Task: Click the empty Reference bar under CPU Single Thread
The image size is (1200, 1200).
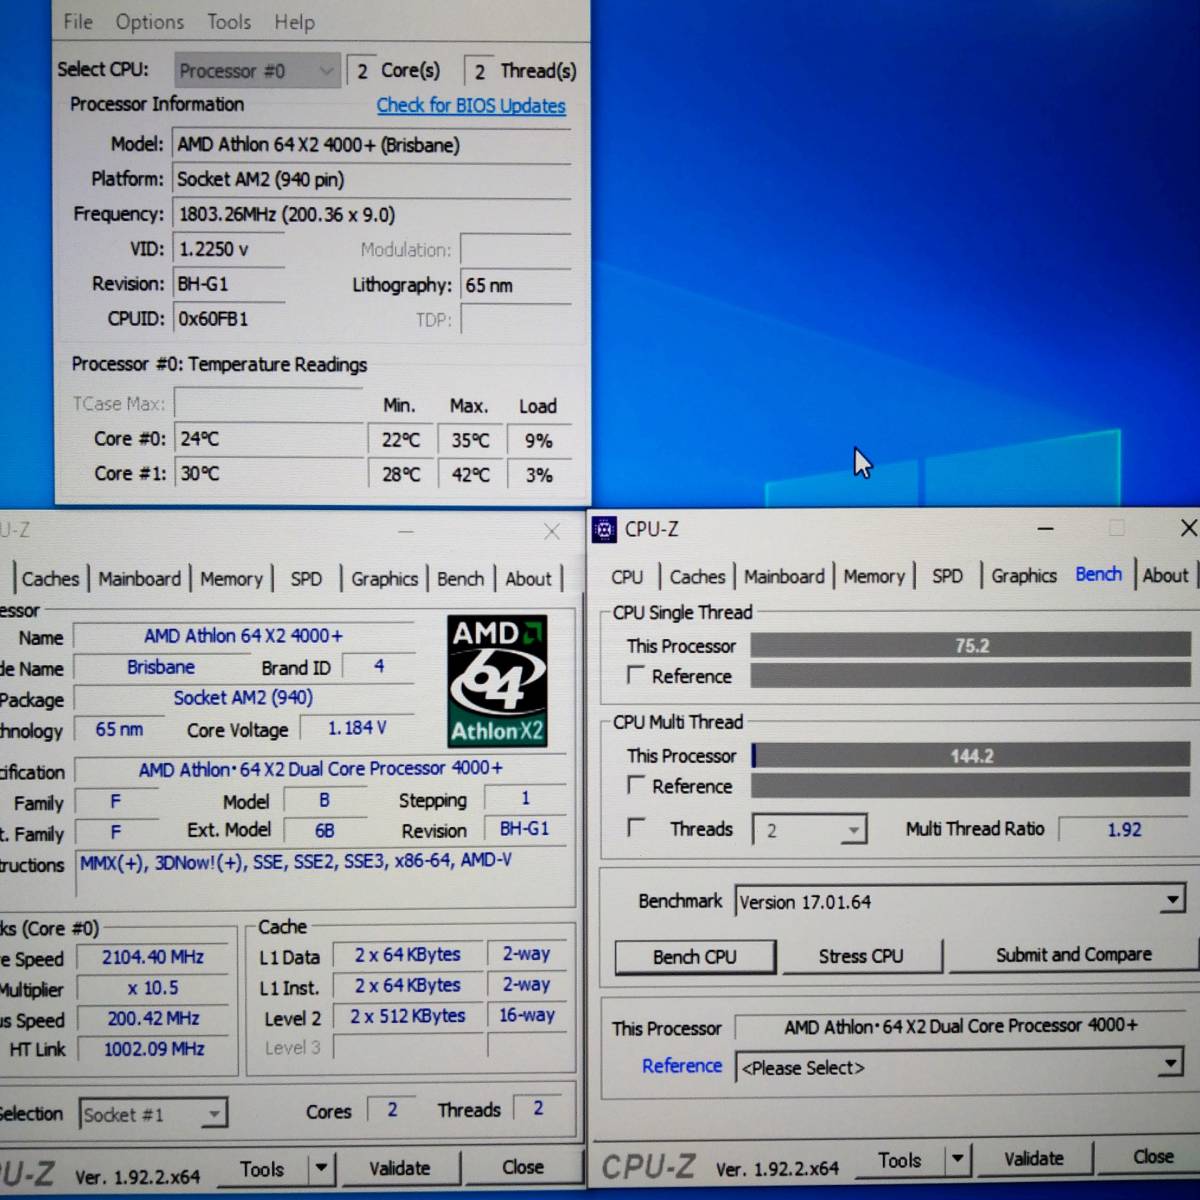Action: point(971,676)
